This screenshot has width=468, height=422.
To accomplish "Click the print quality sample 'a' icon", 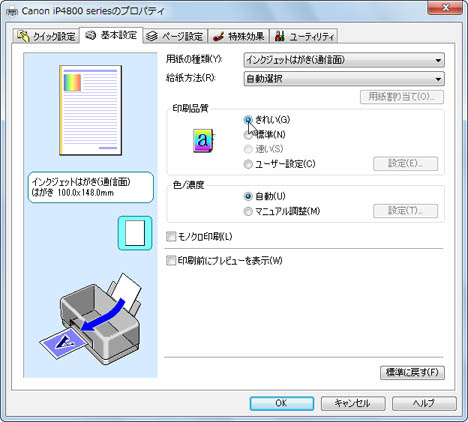I will pos(203,141).
